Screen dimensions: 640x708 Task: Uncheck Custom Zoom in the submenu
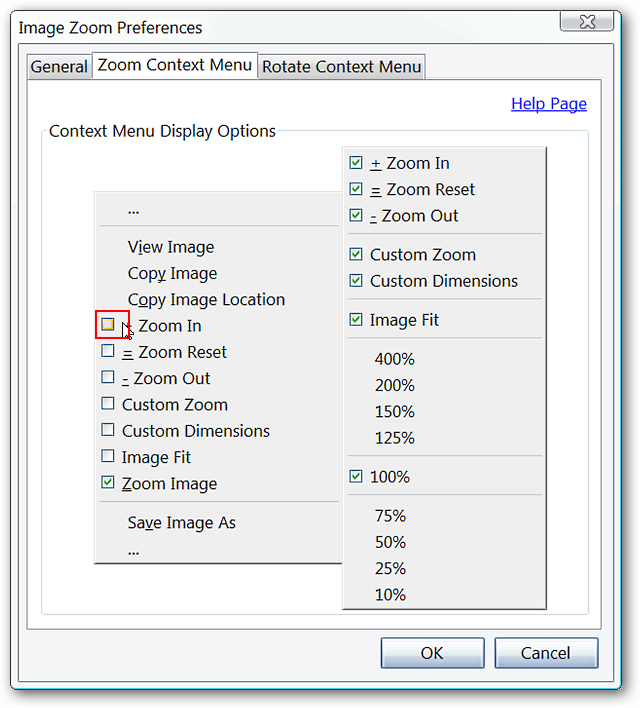point(356,254)
